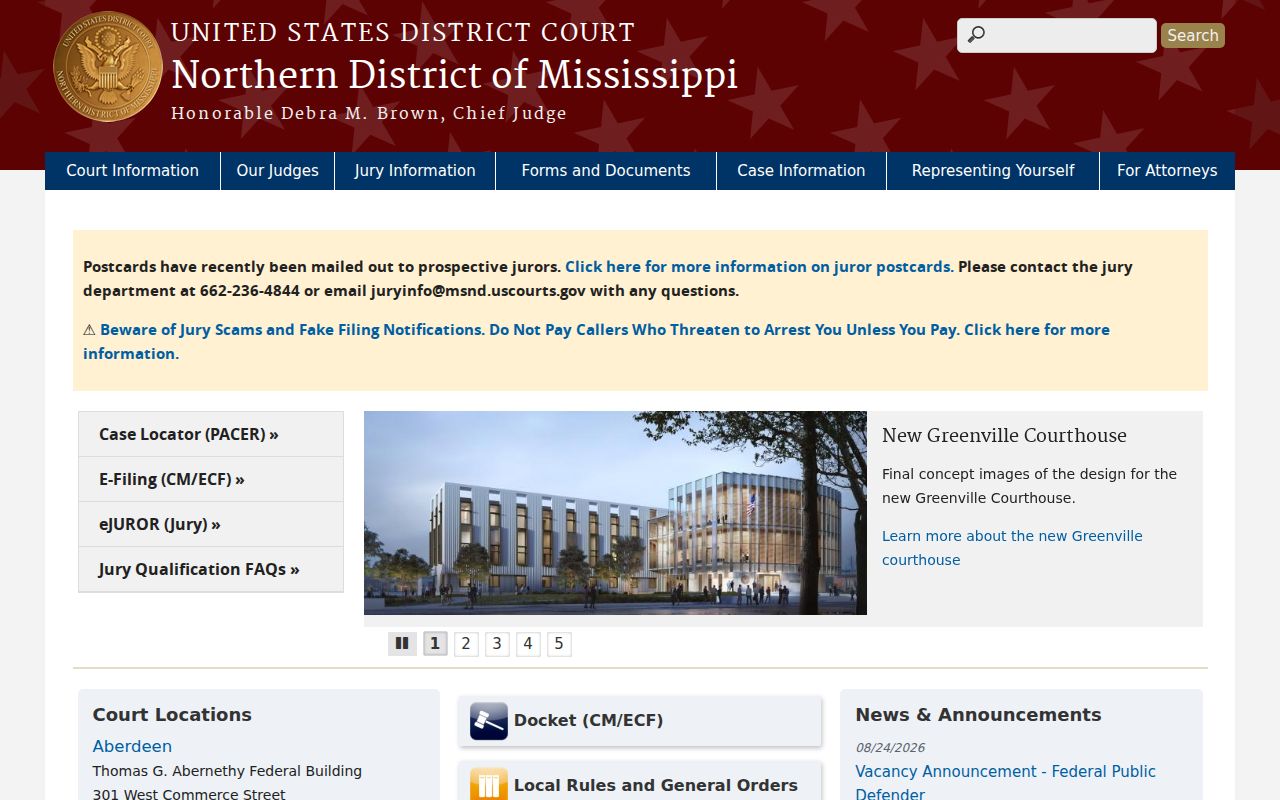Image resolution: width=1280 pixels, height=800 pixels.
Task: Click the Search button
Action: 1193,35
